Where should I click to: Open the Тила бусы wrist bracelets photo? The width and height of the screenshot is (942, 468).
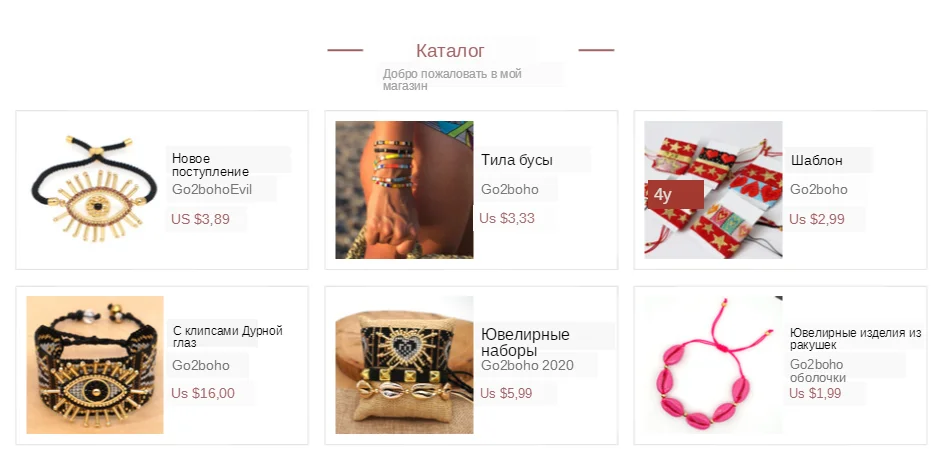tap(404, 190)
